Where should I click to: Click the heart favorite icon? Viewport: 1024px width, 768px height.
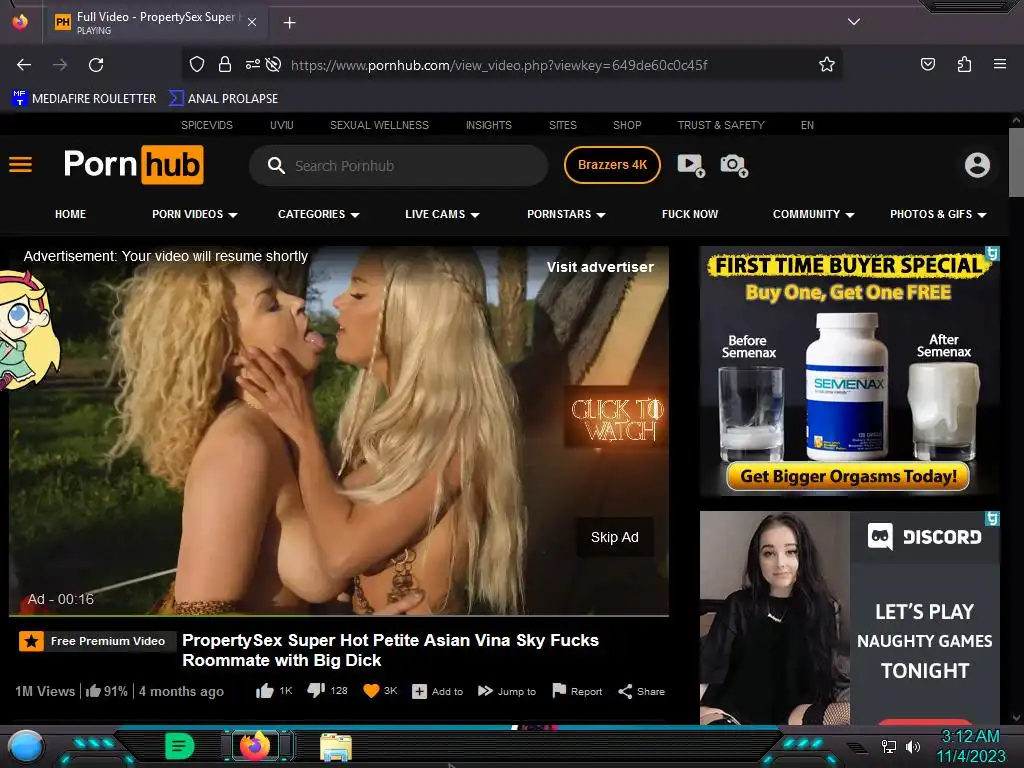[371, 691]
